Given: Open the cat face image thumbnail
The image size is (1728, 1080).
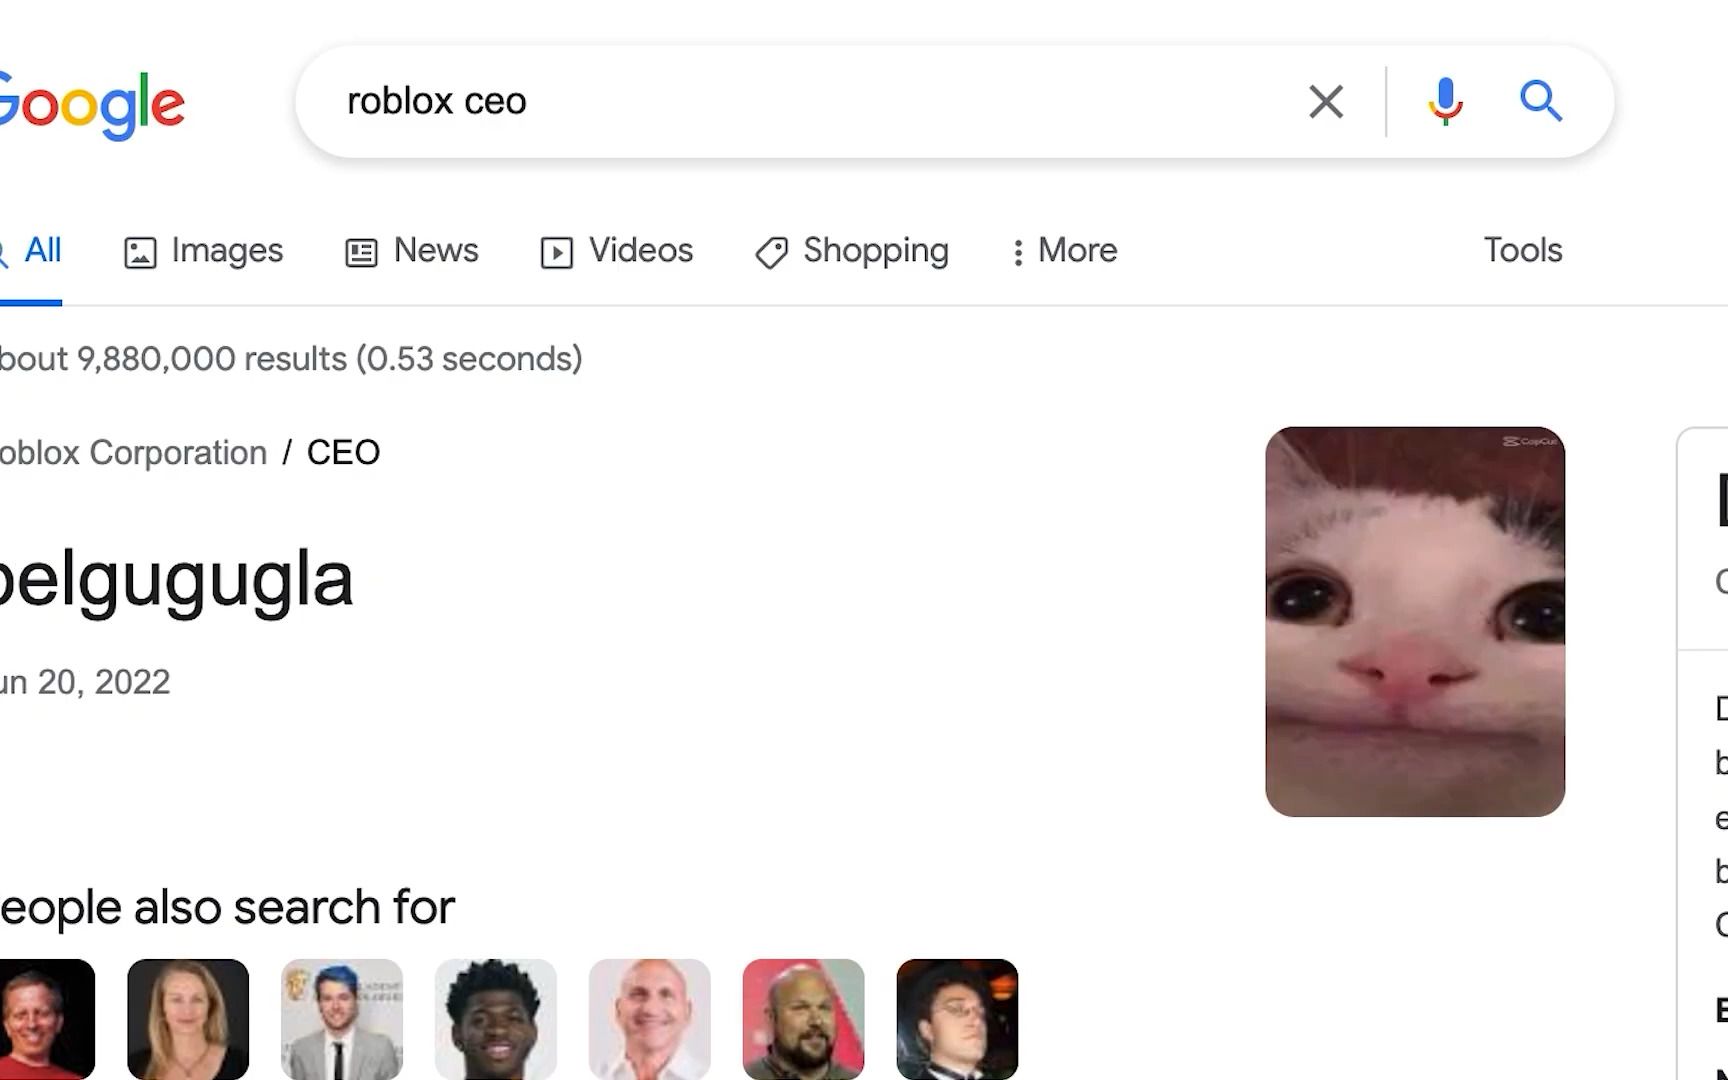Looking at the screenshot, I should [x=1414, y=621].
